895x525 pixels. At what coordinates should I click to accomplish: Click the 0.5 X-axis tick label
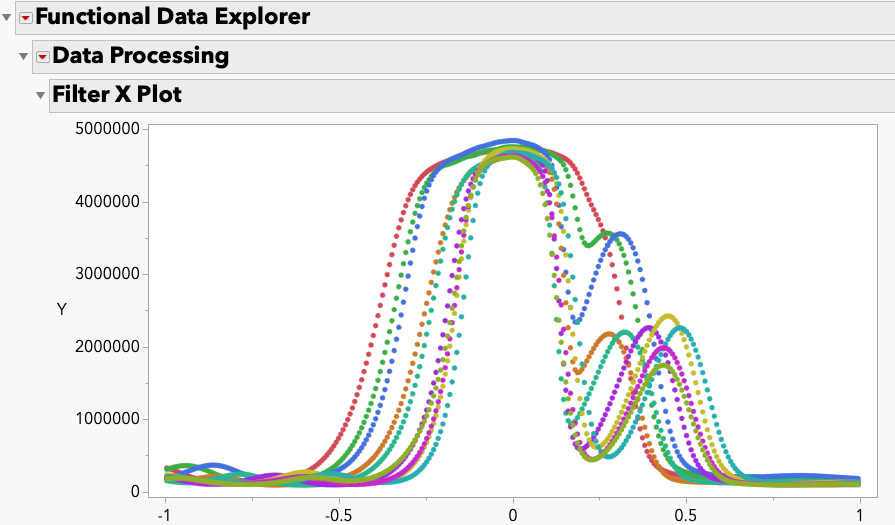coord(686,515)
